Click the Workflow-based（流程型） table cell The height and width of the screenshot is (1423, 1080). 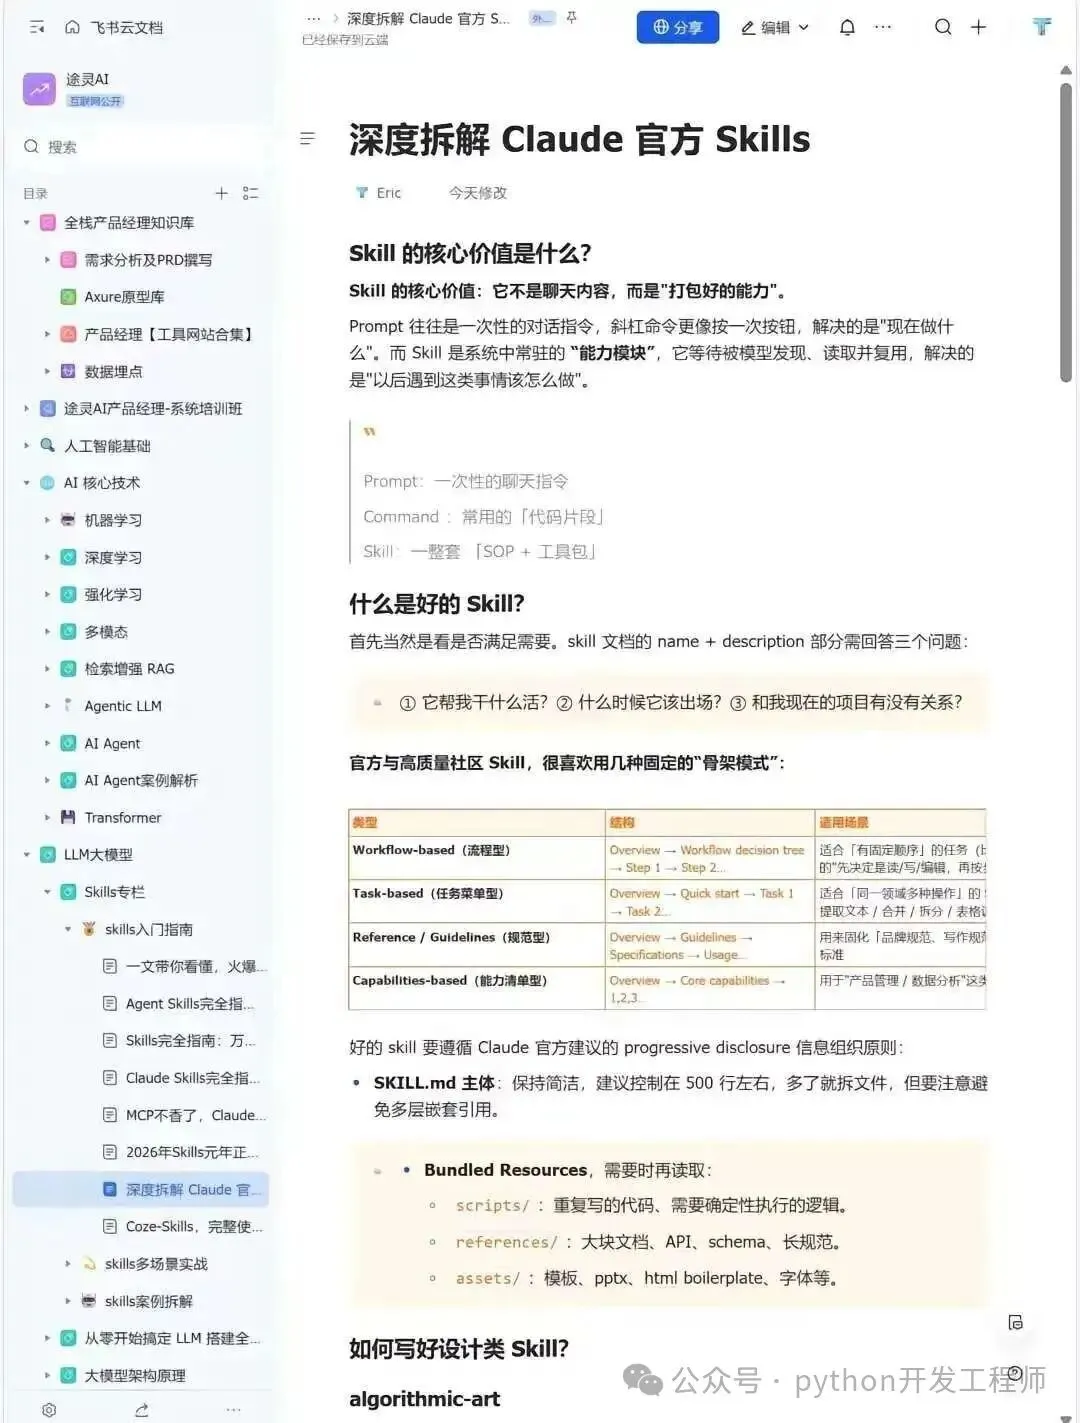[x=477, y=857]
